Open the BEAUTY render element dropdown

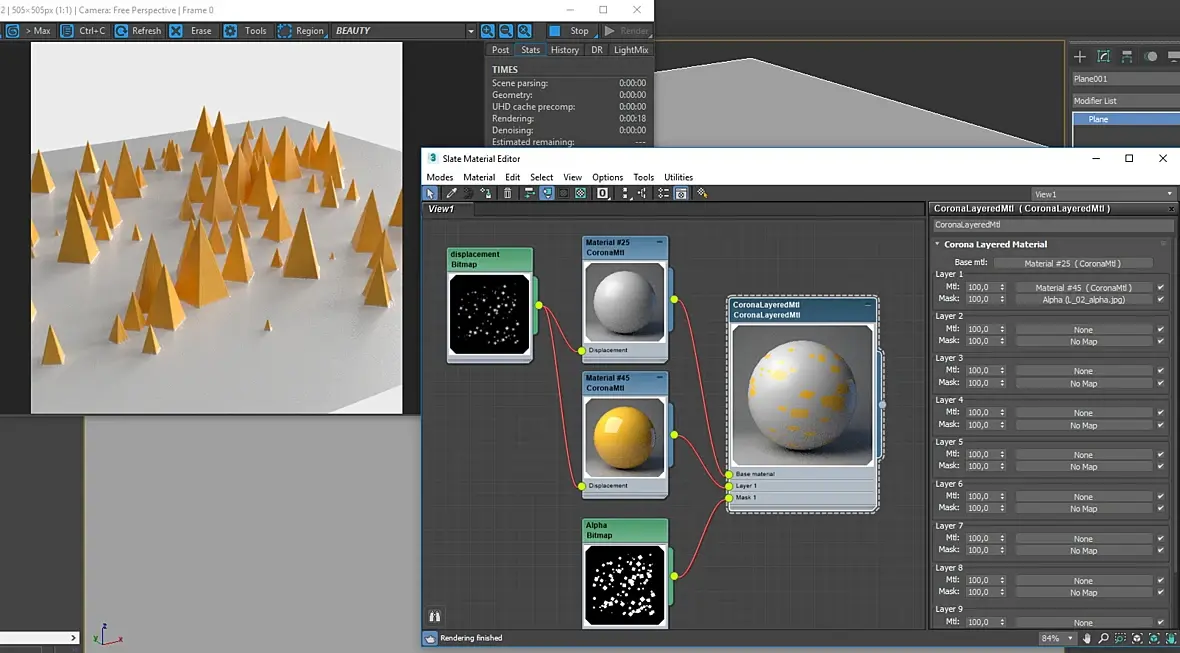click(x=470, y=31)
